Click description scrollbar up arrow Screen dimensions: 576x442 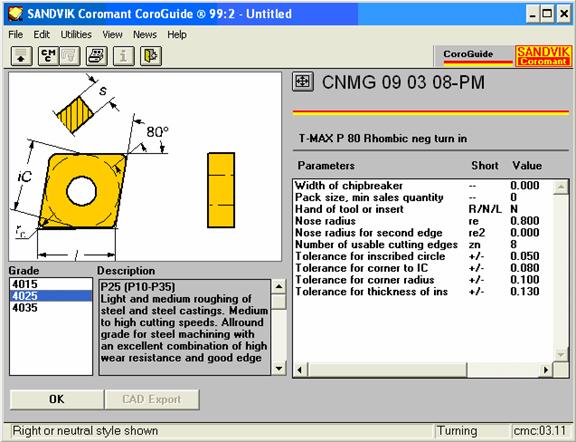(279, 287)
